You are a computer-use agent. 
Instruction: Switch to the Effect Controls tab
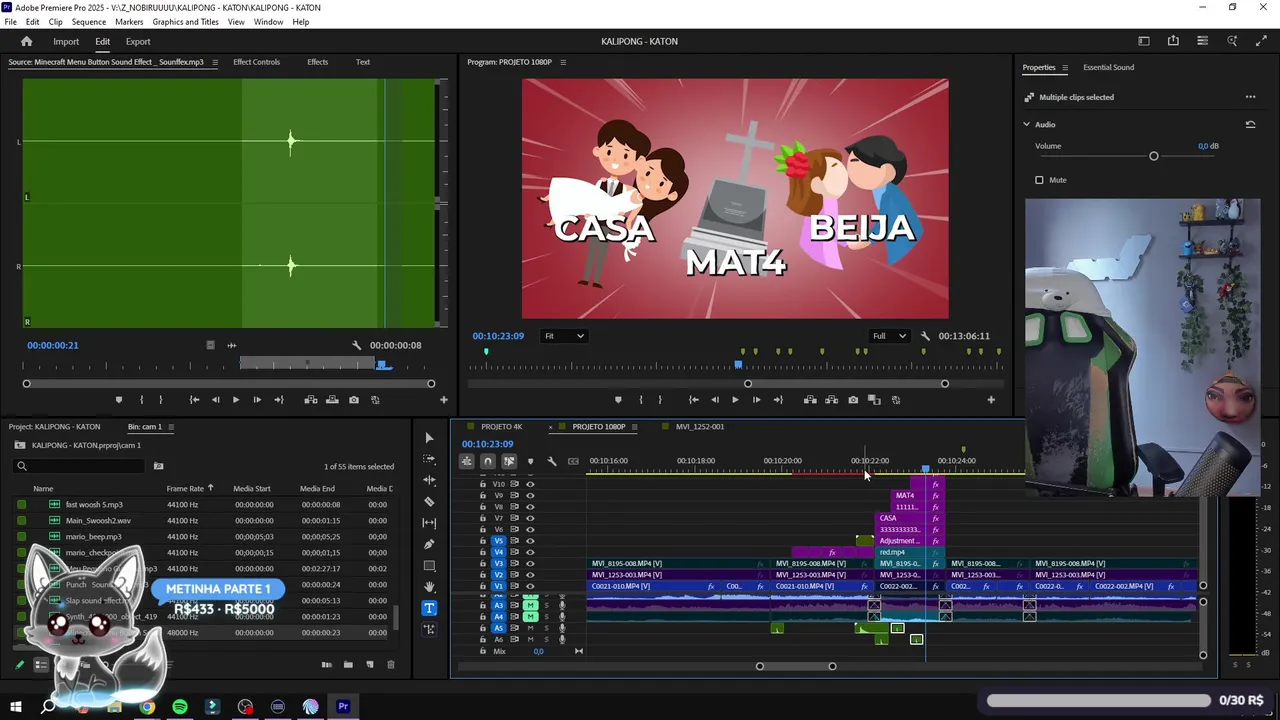256,62
